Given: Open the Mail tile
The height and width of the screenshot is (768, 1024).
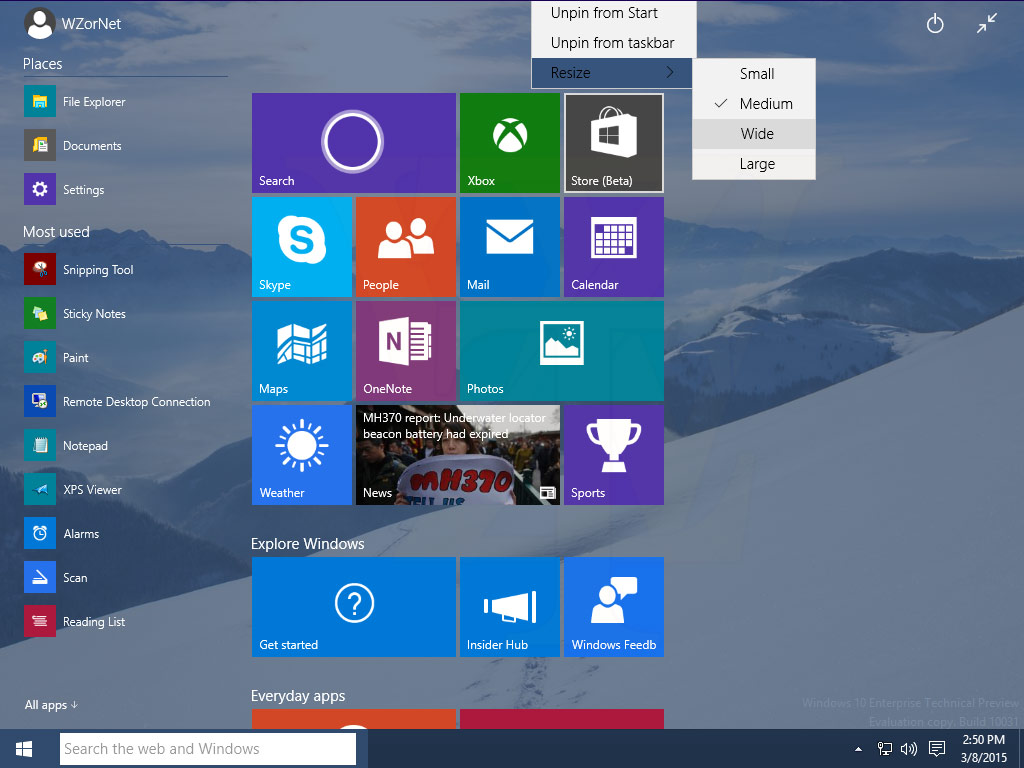Looking at the screenshot, I should click(509, 247).
